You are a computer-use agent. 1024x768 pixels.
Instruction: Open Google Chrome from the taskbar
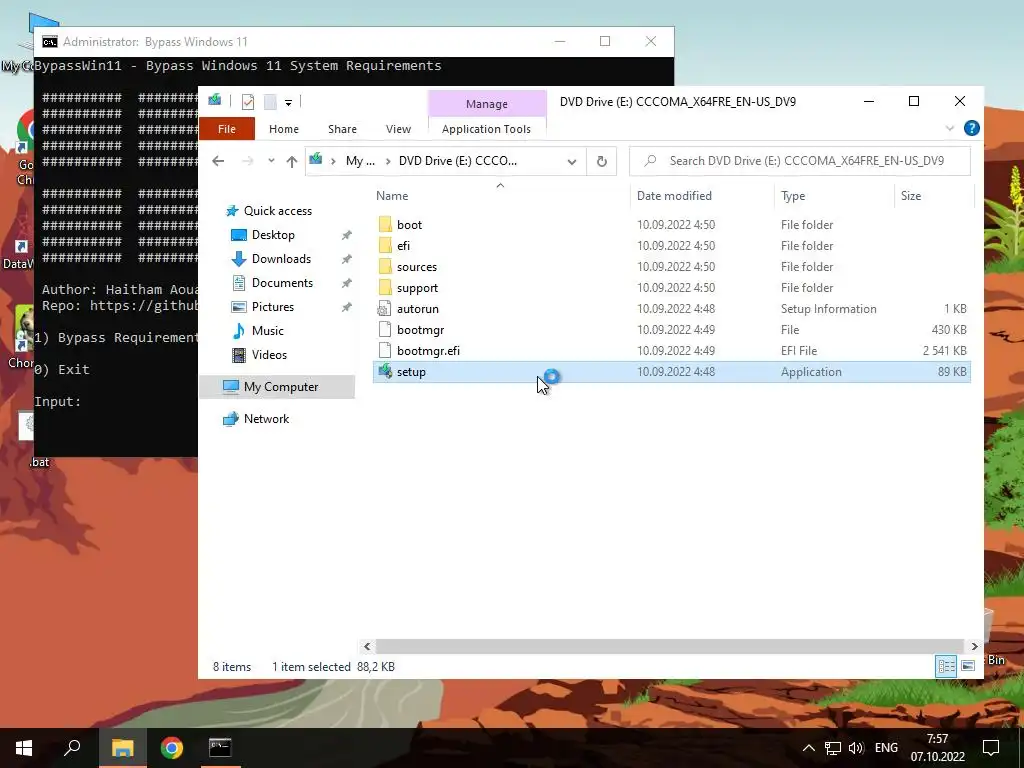(x=171, y=748)
